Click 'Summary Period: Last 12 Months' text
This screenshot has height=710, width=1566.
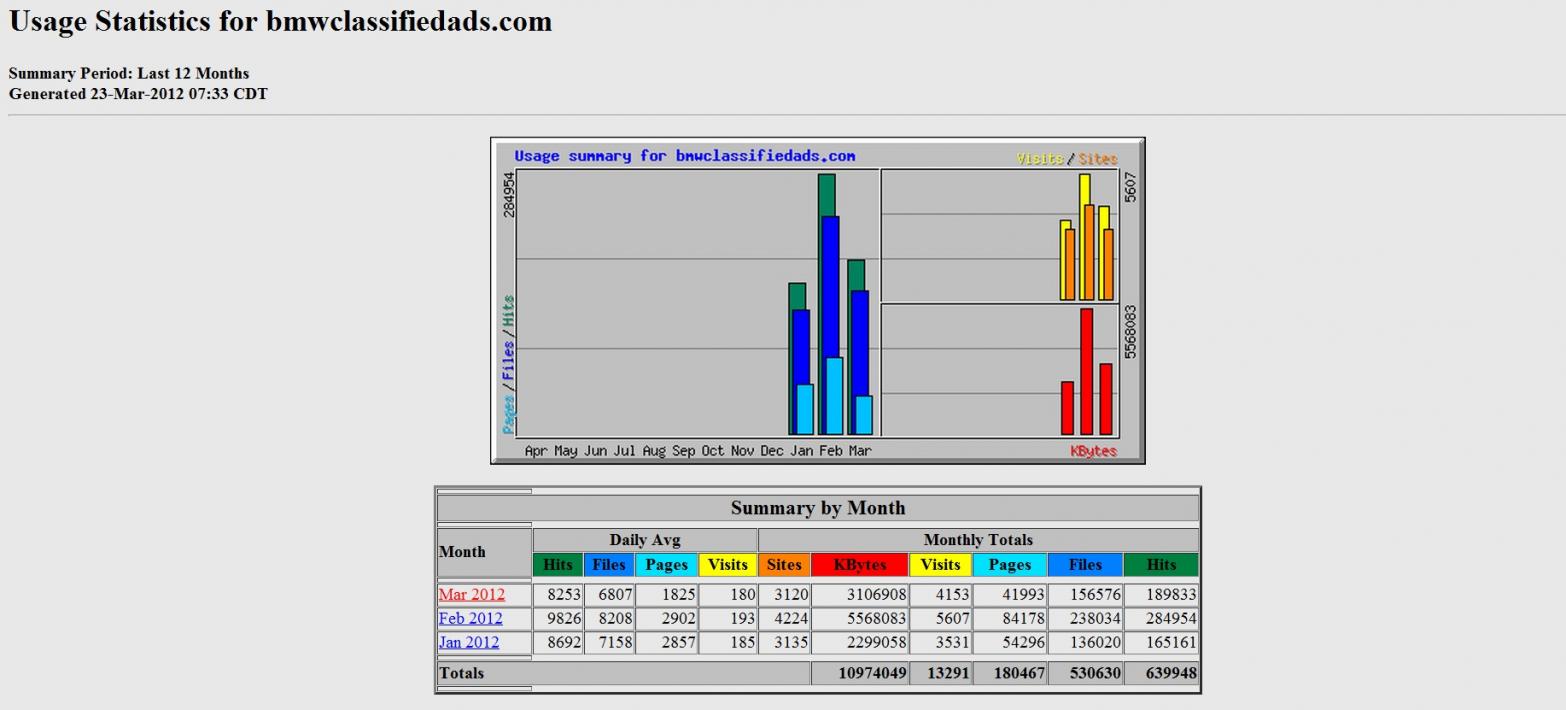pos(129,73)
